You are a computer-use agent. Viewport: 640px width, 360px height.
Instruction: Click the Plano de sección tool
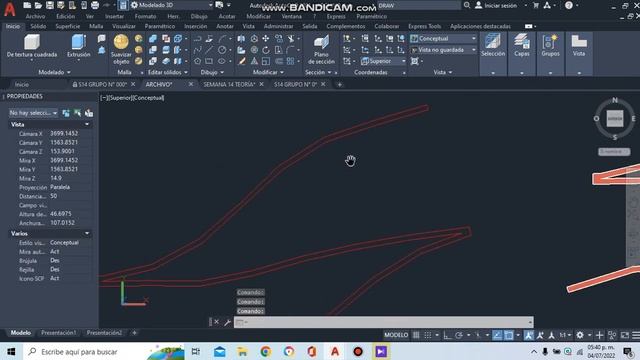point(321,49)
